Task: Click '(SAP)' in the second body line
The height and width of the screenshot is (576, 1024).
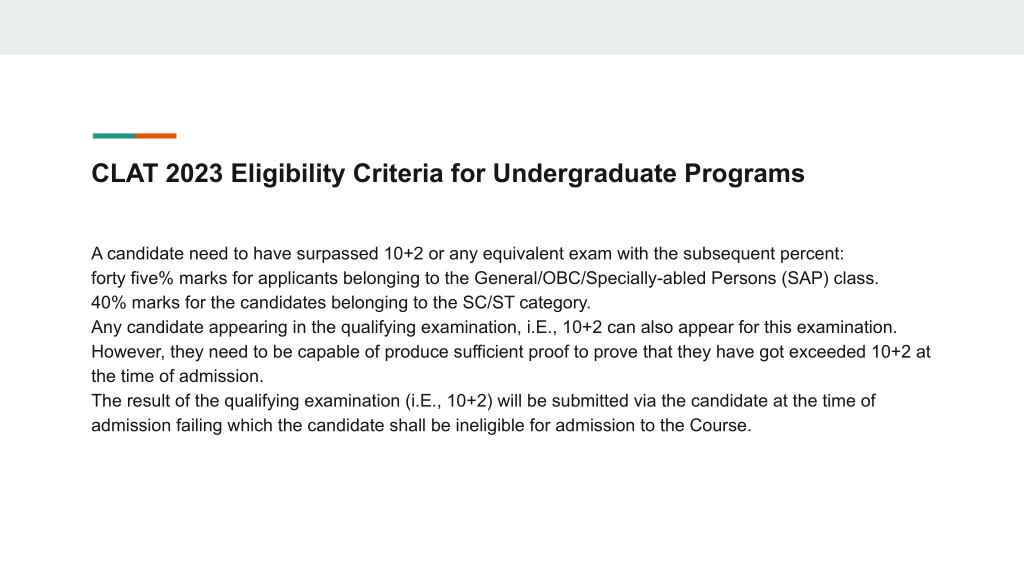Action: 805,278
